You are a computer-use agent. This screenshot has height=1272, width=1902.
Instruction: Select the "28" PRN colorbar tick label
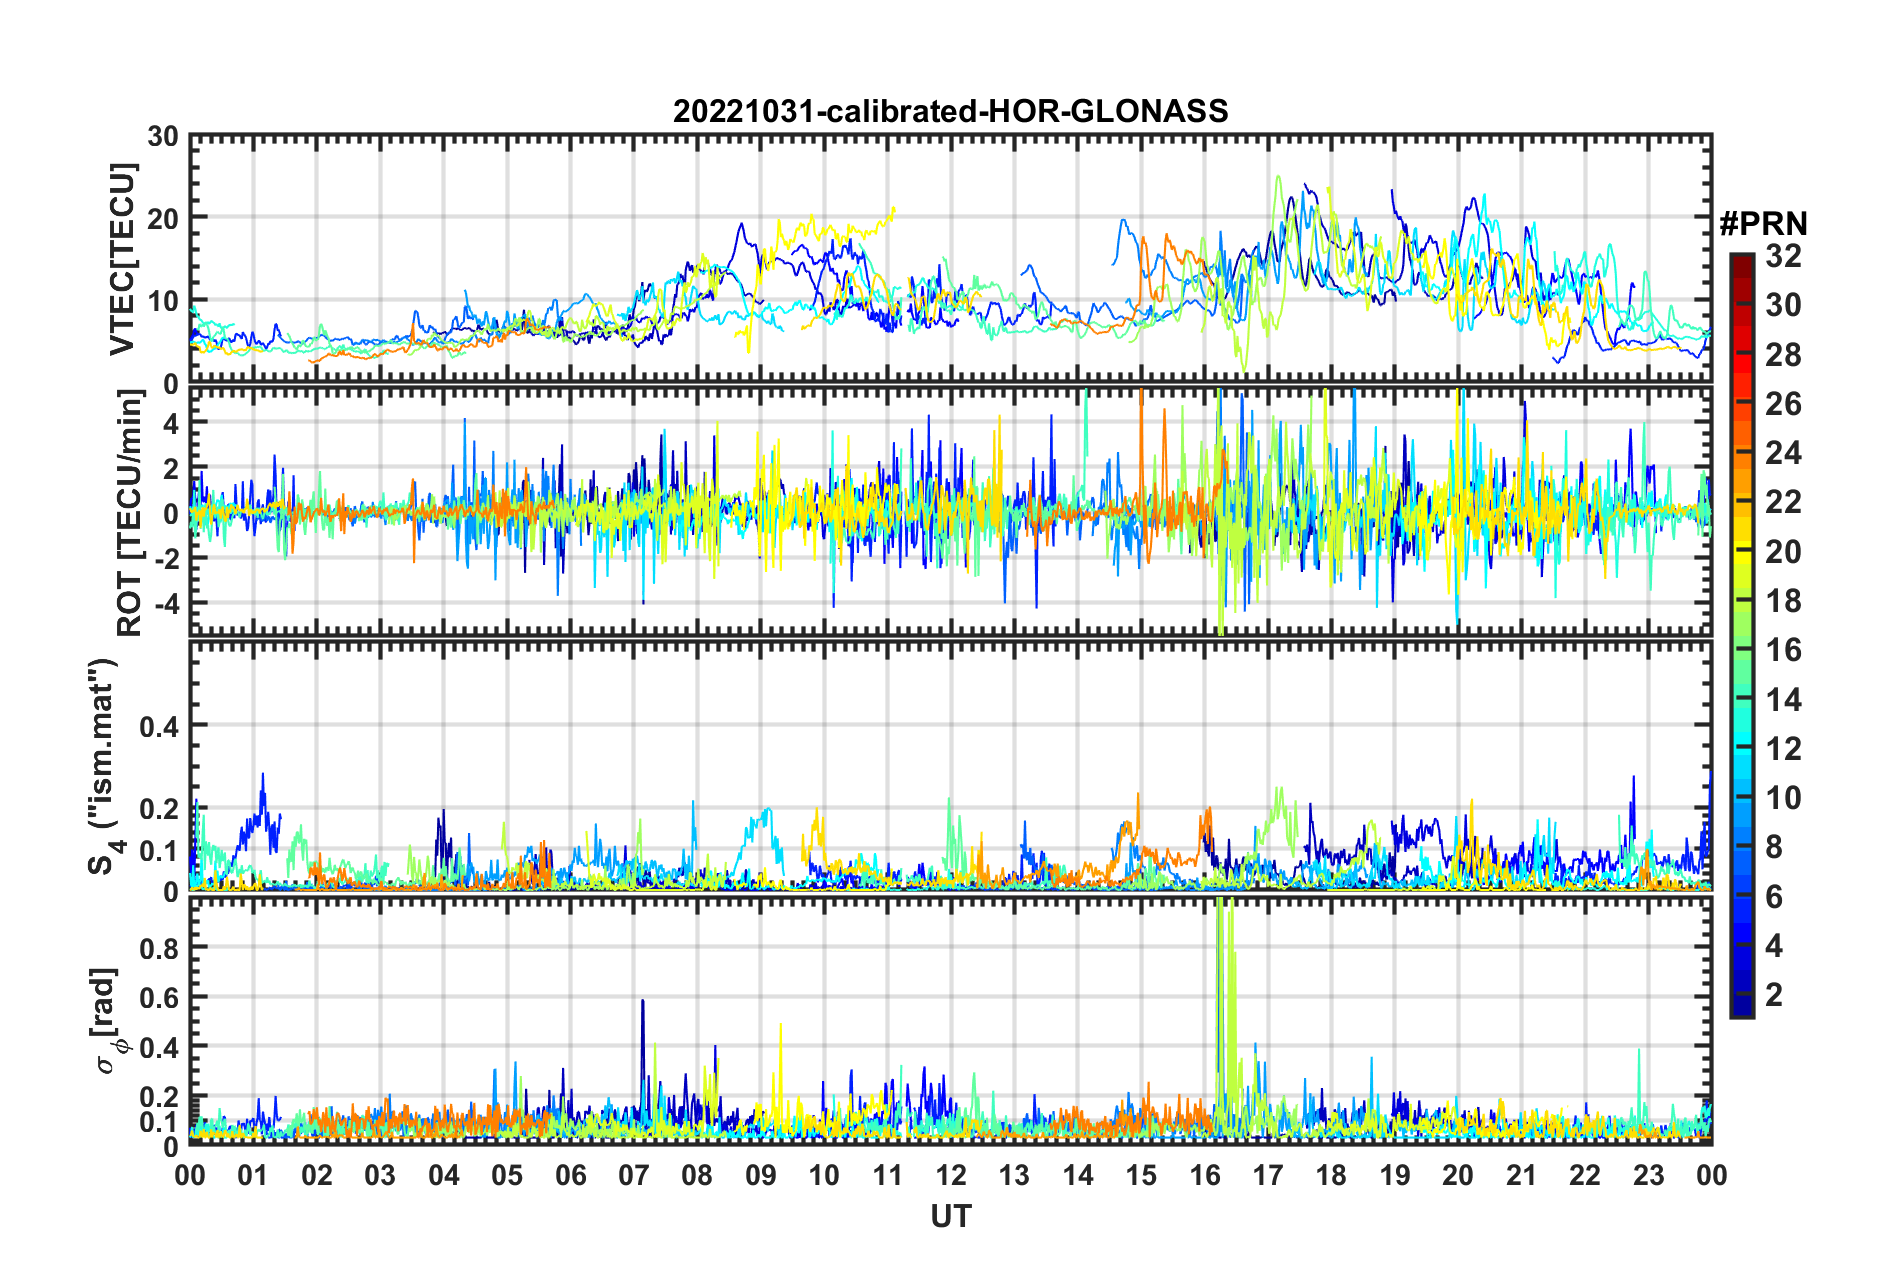[1783, 355]
